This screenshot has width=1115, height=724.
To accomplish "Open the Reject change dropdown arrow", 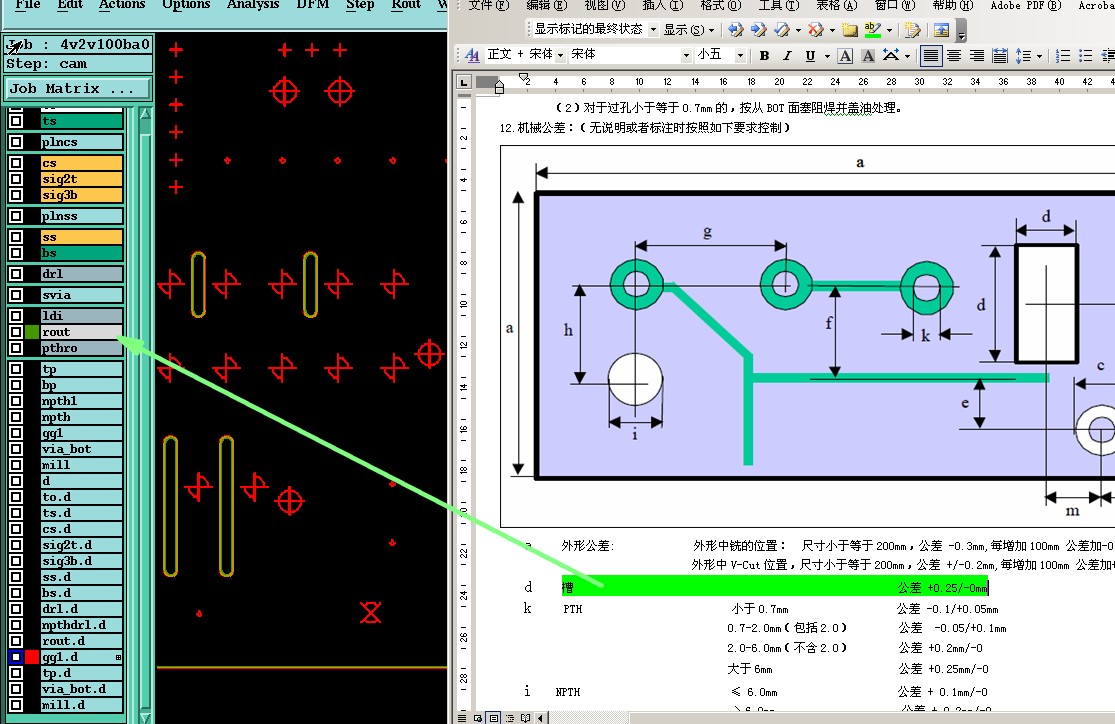I will click(x=832, y=30).
